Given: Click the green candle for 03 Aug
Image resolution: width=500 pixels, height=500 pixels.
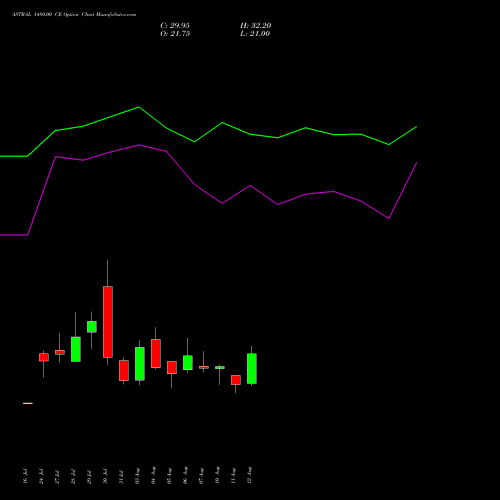Looking at the screenshot, I should coord(140,364).
